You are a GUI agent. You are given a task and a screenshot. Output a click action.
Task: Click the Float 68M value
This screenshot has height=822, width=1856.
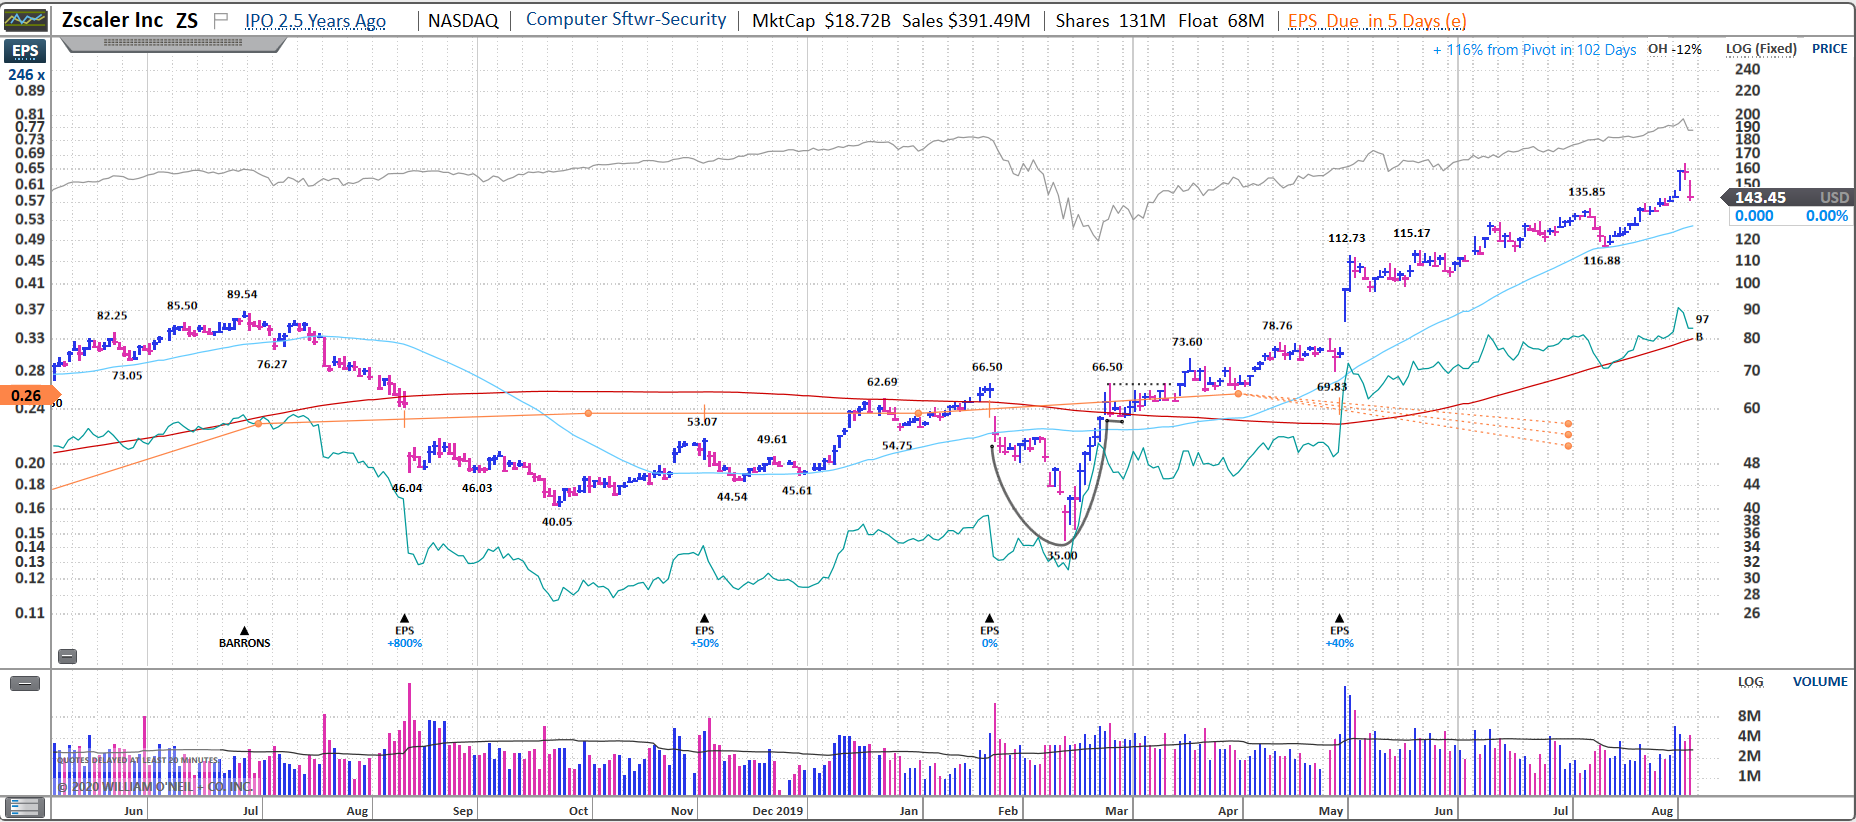(1221, 21)
